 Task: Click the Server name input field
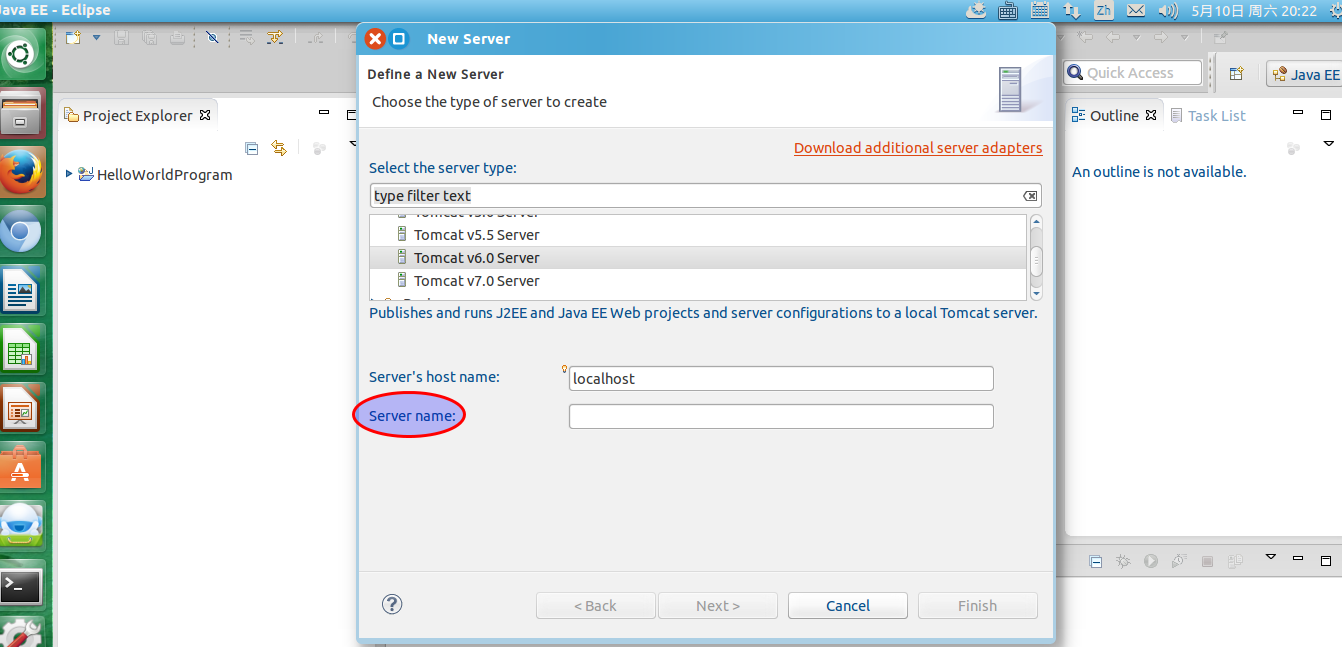pyautogui.click(x=781, y=416)
